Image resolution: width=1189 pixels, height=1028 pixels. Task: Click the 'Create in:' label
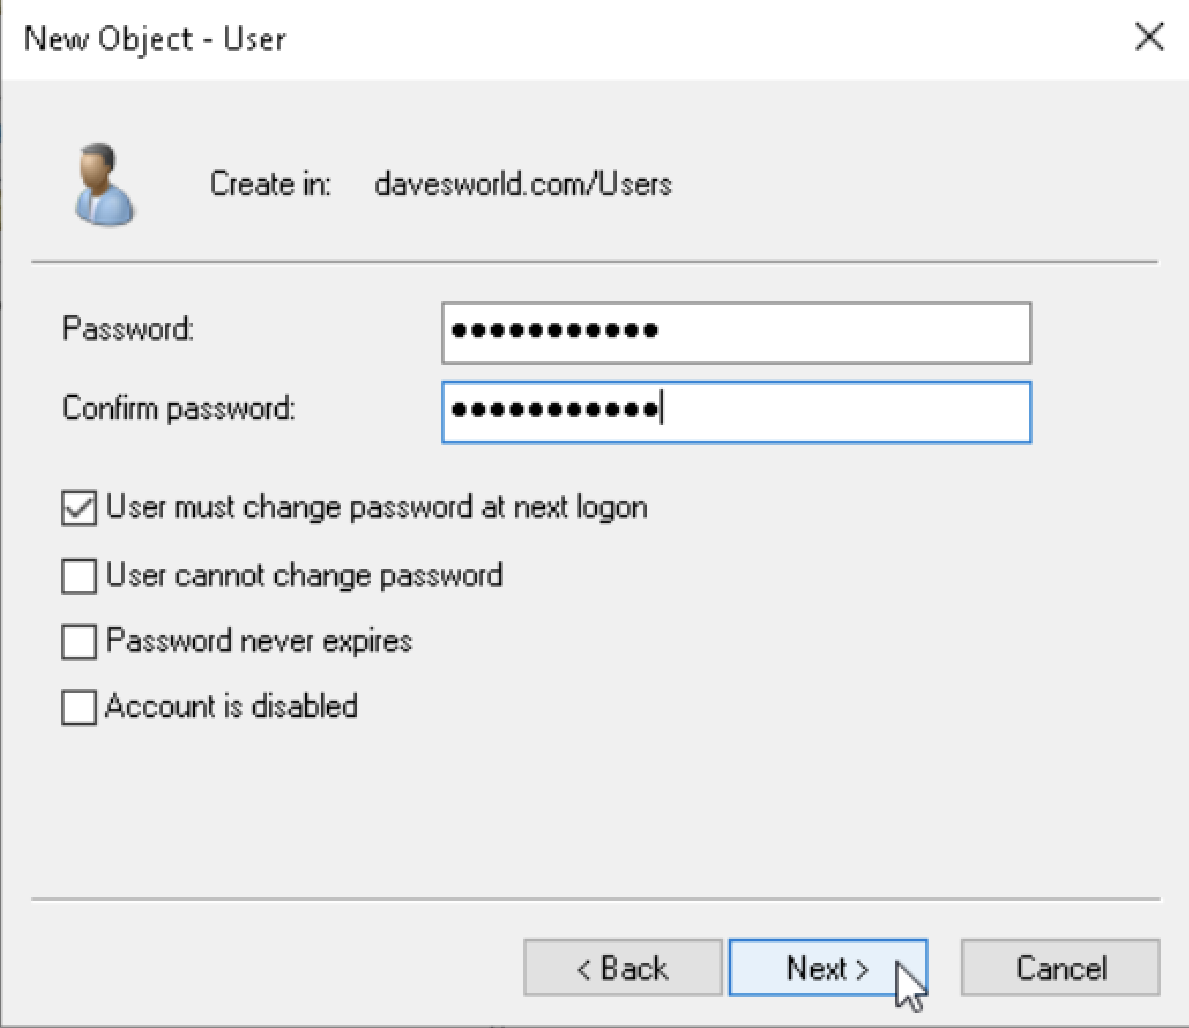[271, 184]
